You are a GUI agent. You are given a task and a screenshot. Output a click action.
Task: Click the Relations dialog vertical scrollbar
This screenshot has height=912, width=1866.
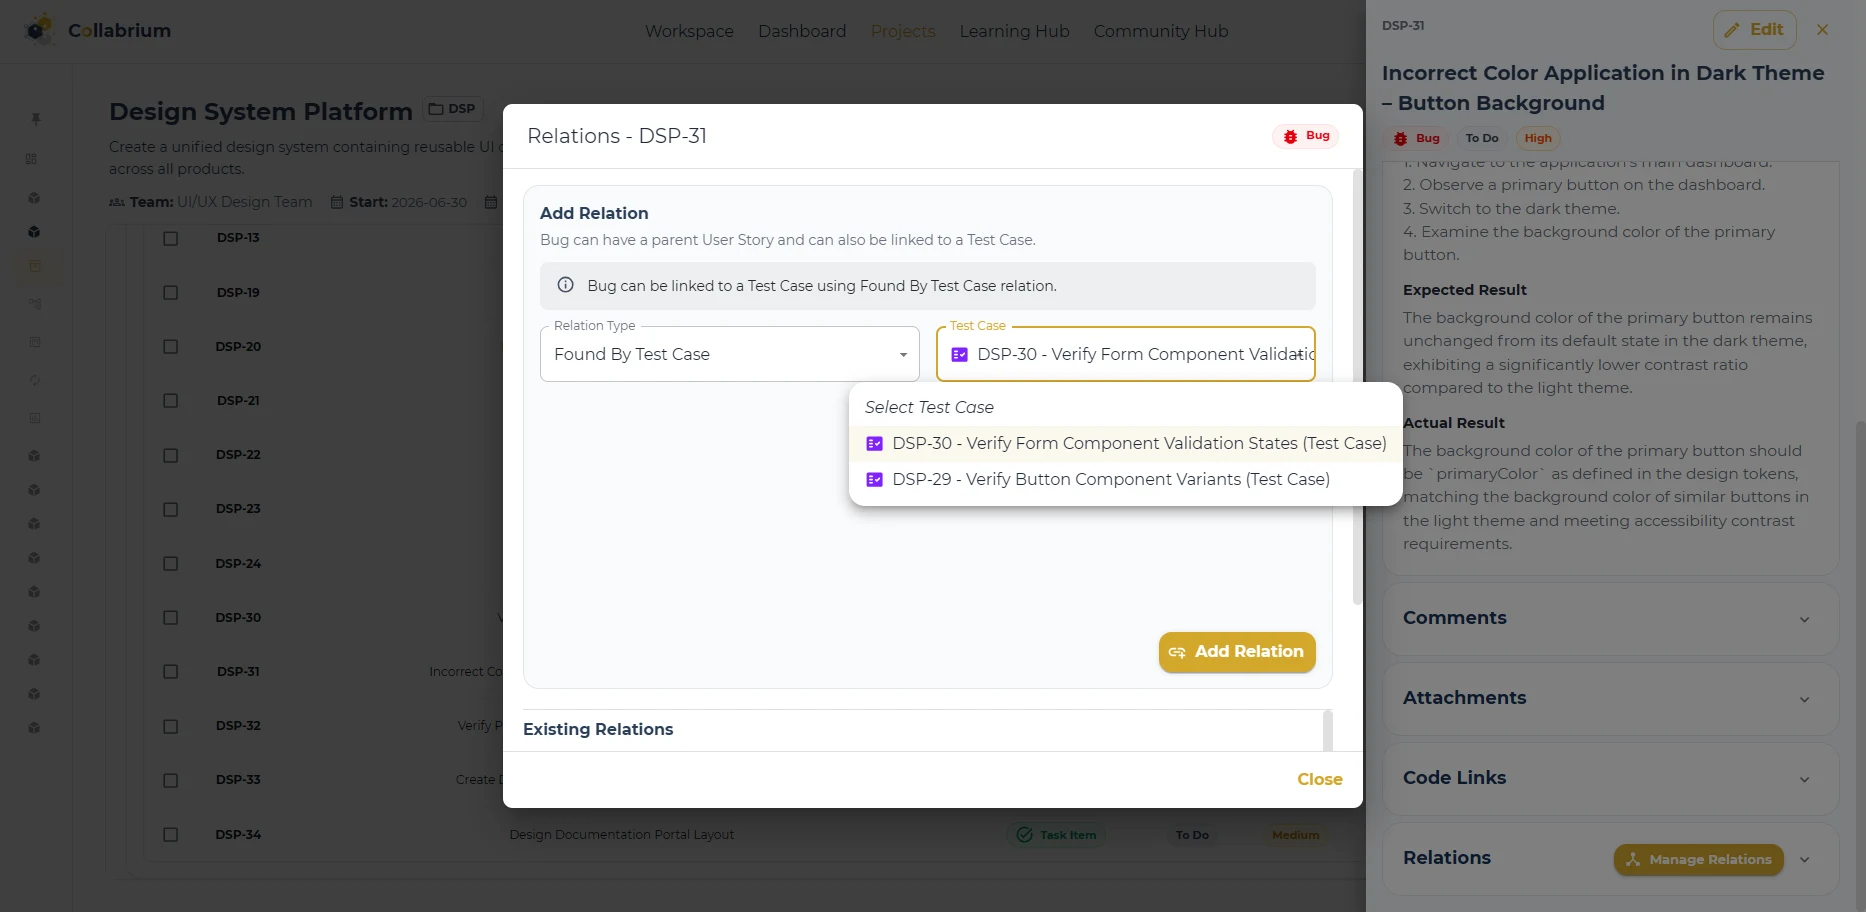(1357, 388)
